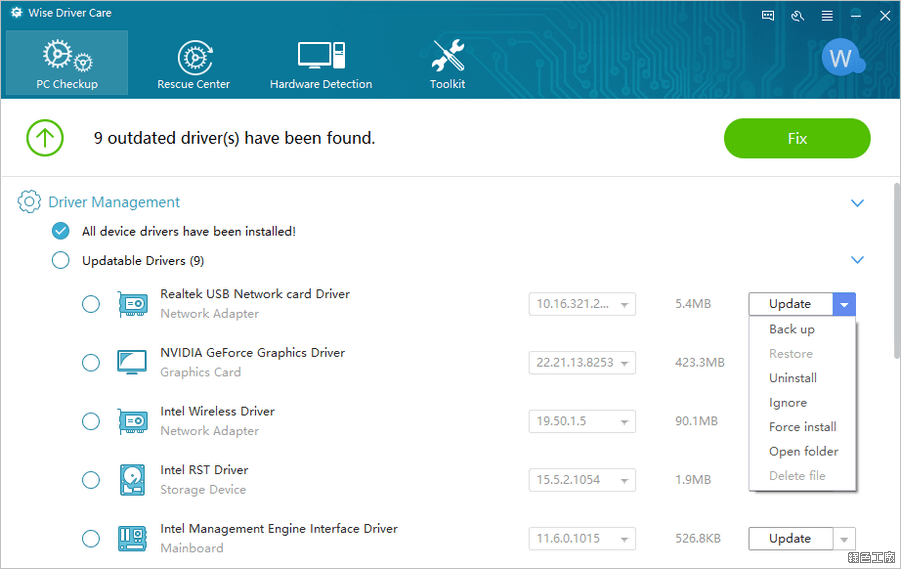Click Update for Realtek USB Network driver
901x569 pixels.
(x=791, y=304)
